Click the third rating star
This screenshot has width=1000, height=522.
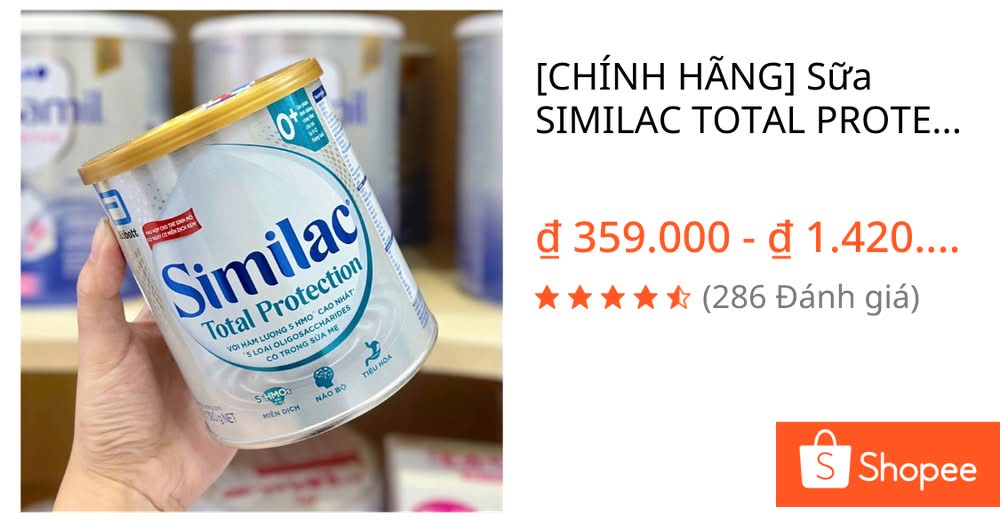(x=613, y=297)
